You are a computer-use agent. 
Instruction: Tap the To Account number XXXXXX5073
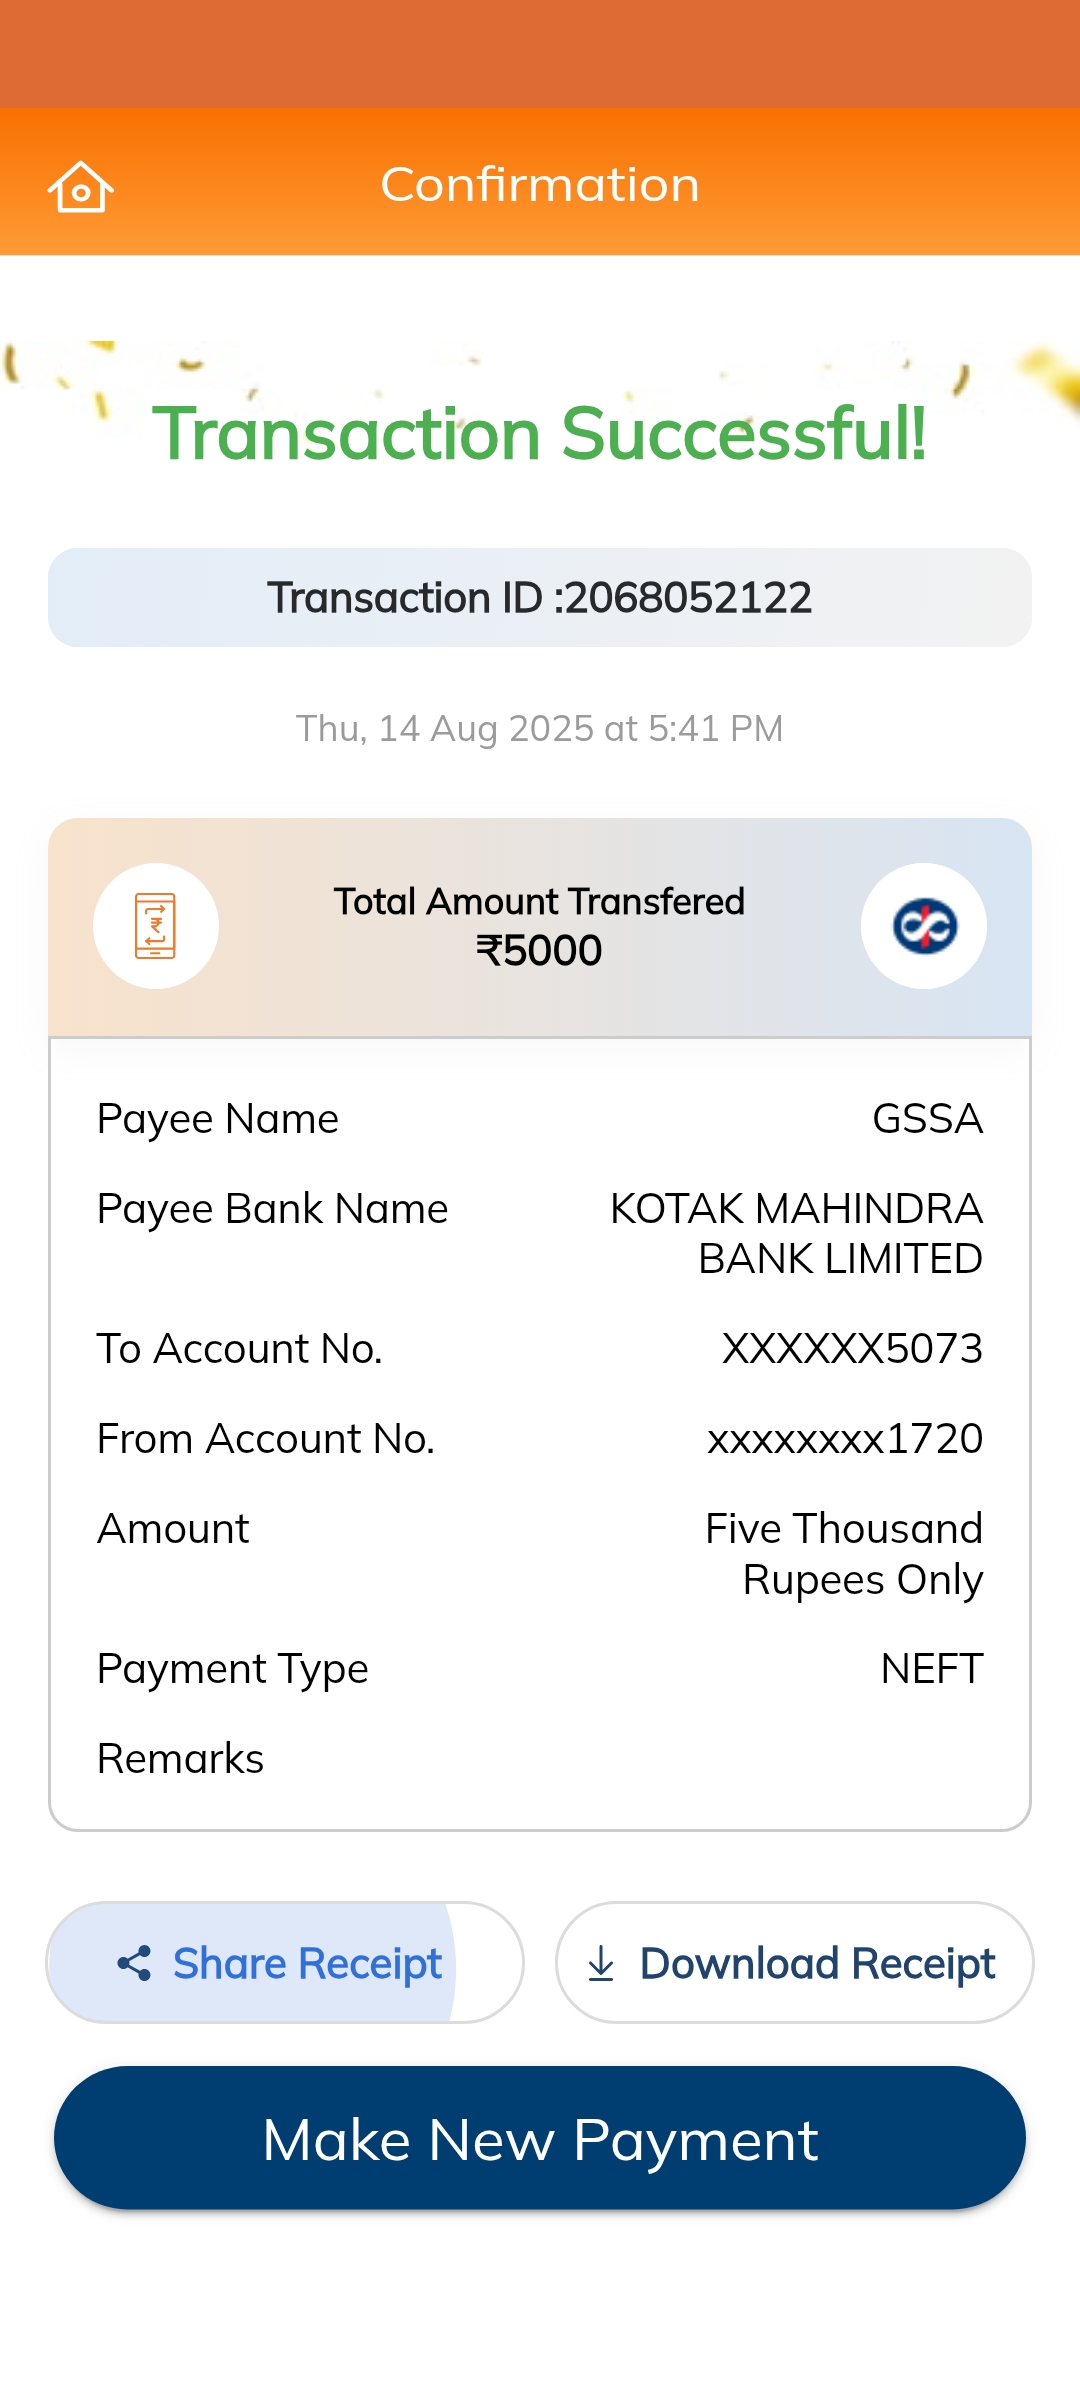tap(852, 1349)
